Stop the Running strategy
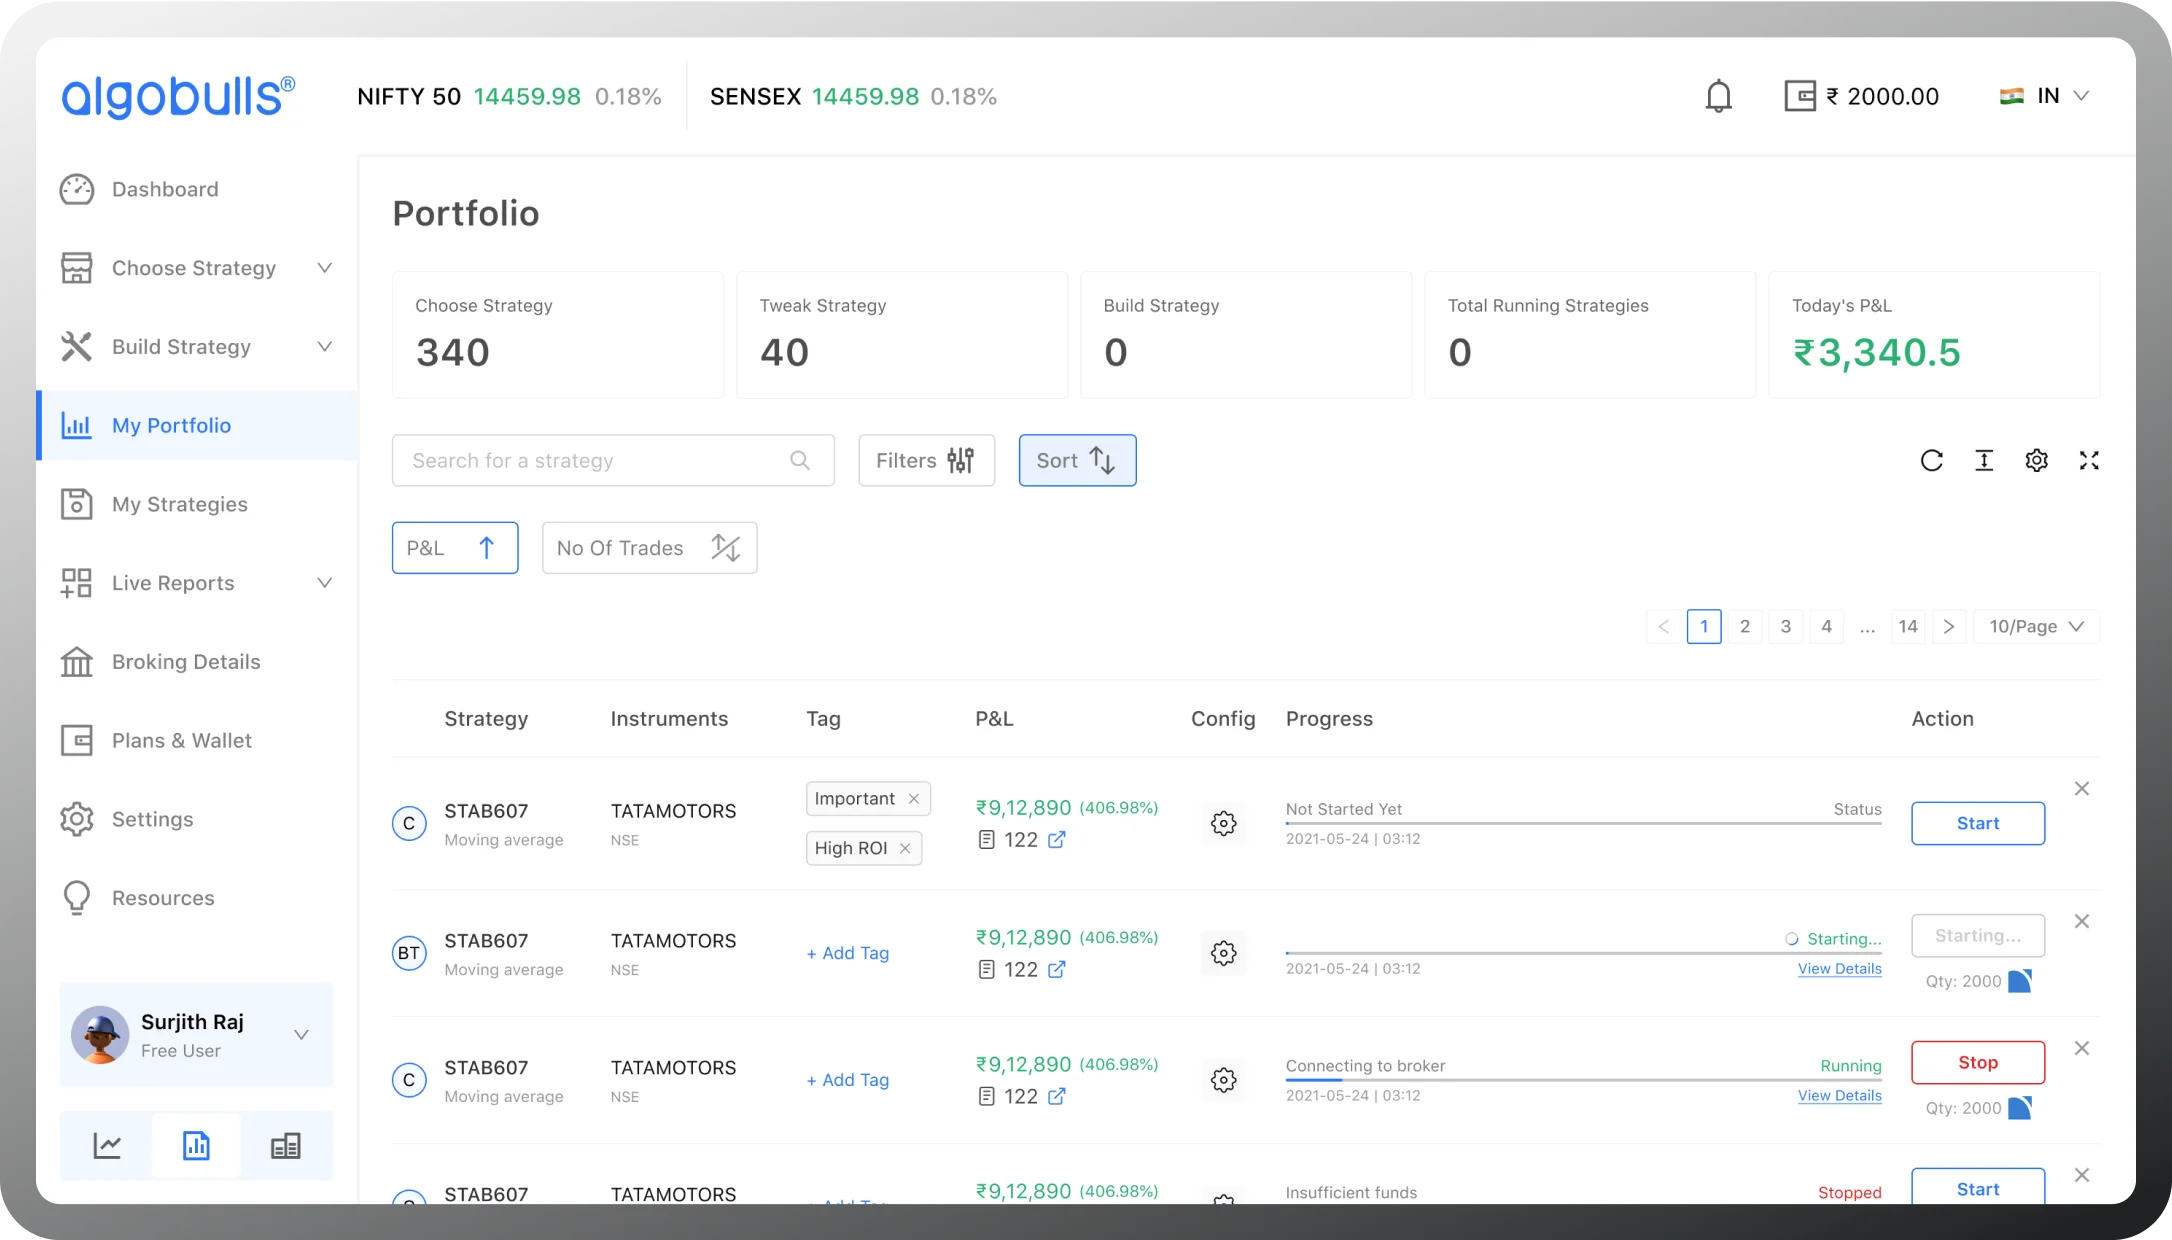Viewport: 2172px width, 1240px height. click(x=1978, y=1062)
